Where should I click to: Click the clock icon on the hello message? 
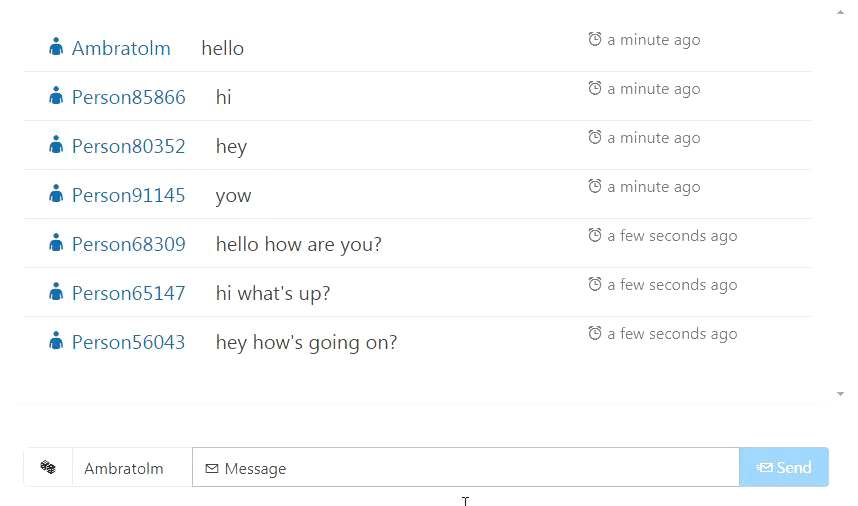pos(595,39)
